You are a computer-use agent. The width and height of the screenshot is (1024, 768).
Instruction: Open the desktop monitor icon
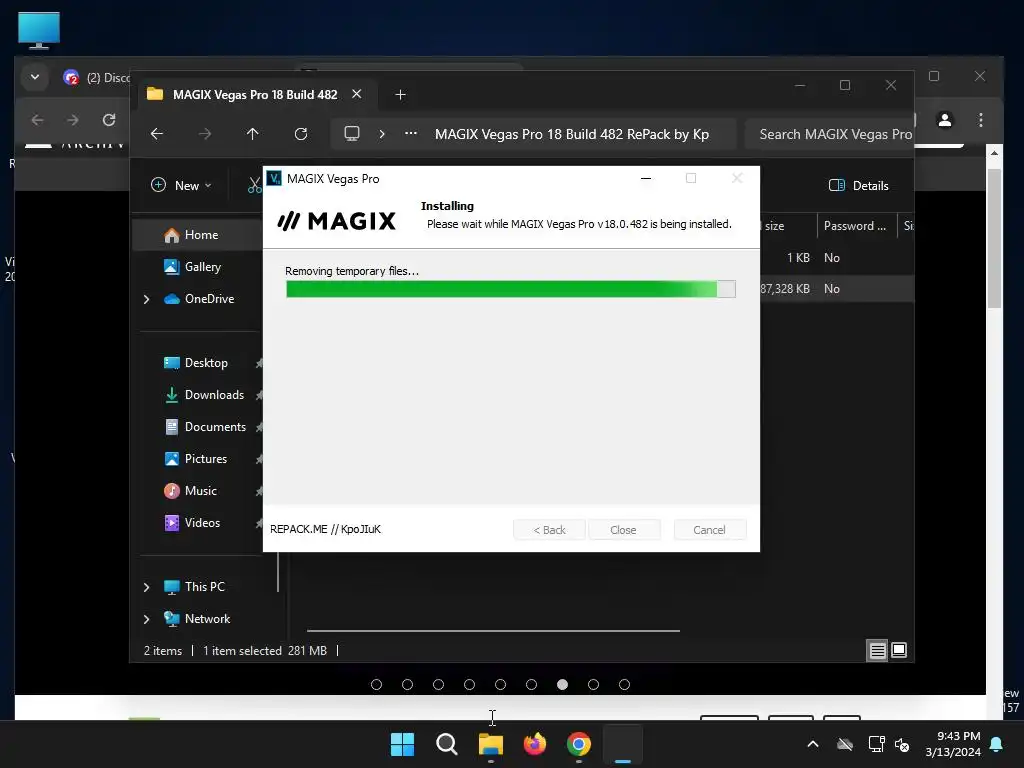click(x=39, y=30)
